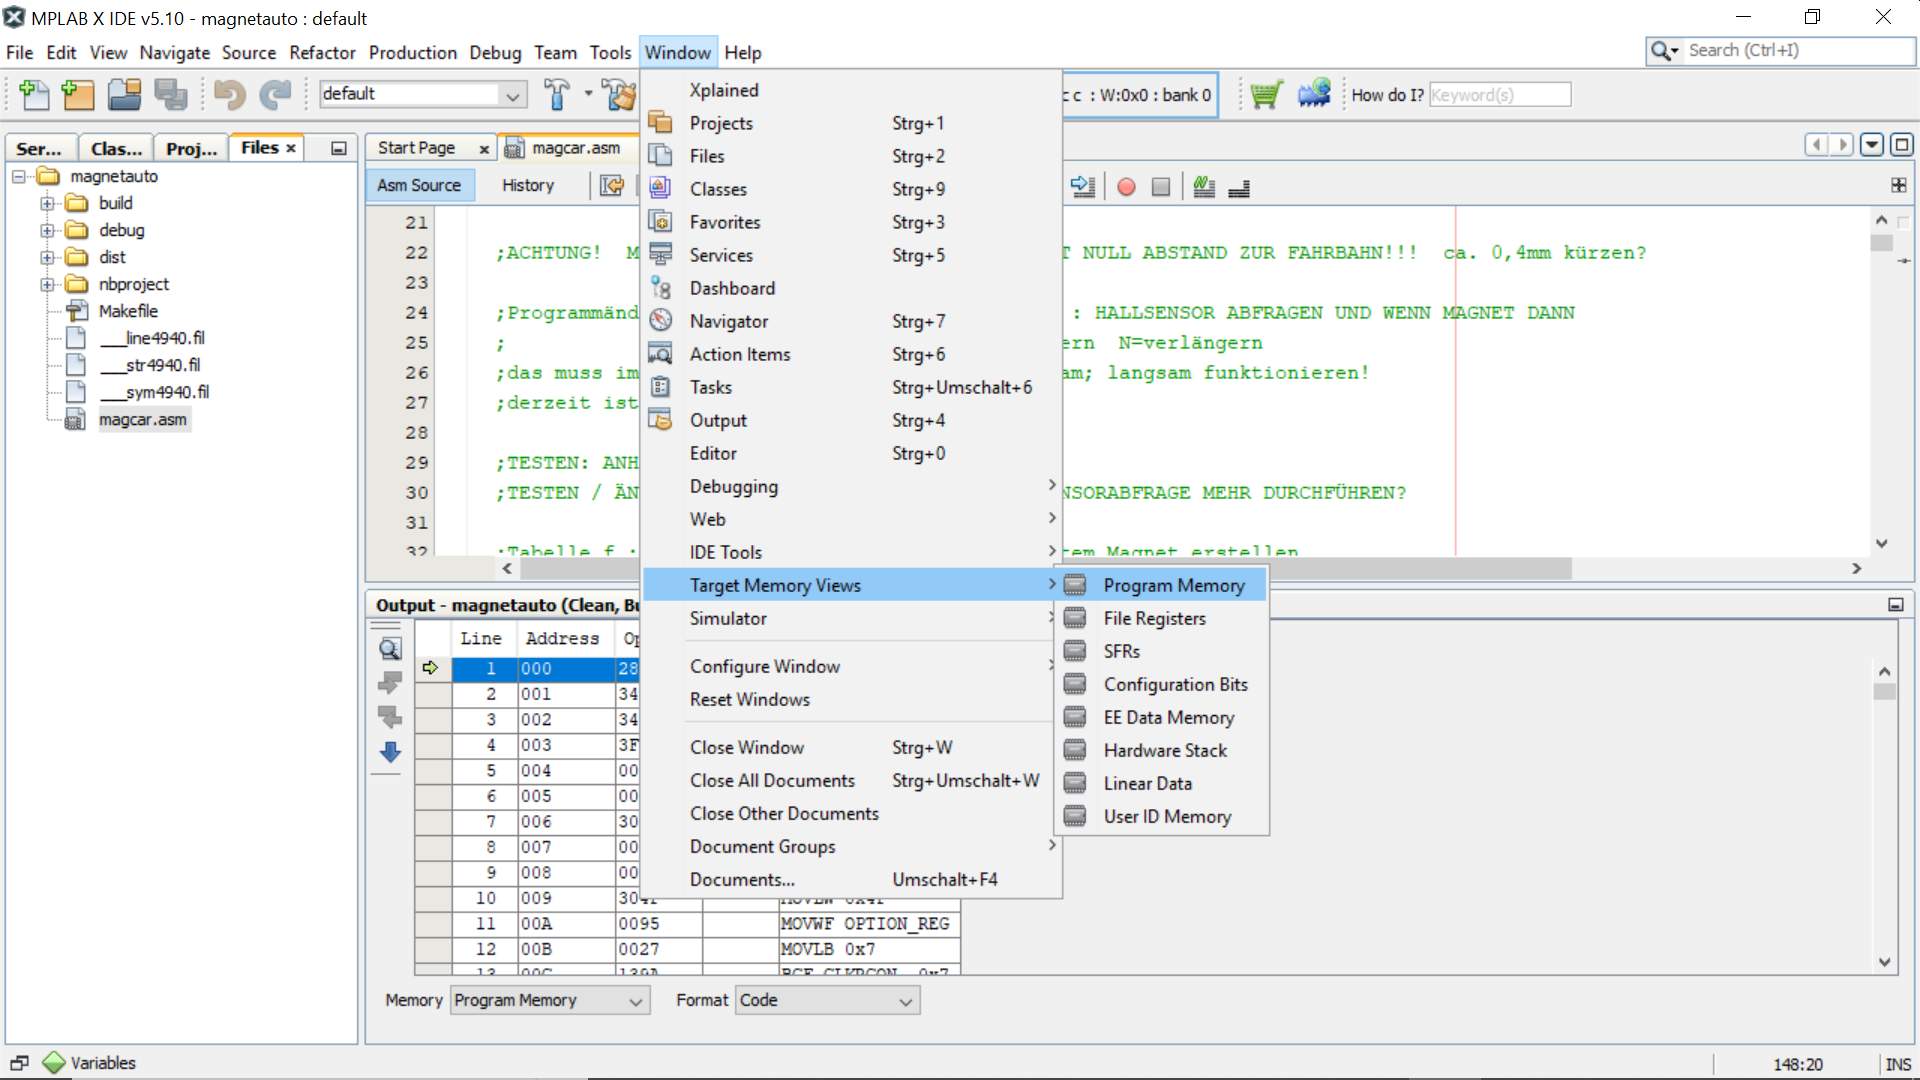Select __sym4940.fil in file tree
The width and height of the screenshot is (1920, 1080).
[x=154, y=392]
